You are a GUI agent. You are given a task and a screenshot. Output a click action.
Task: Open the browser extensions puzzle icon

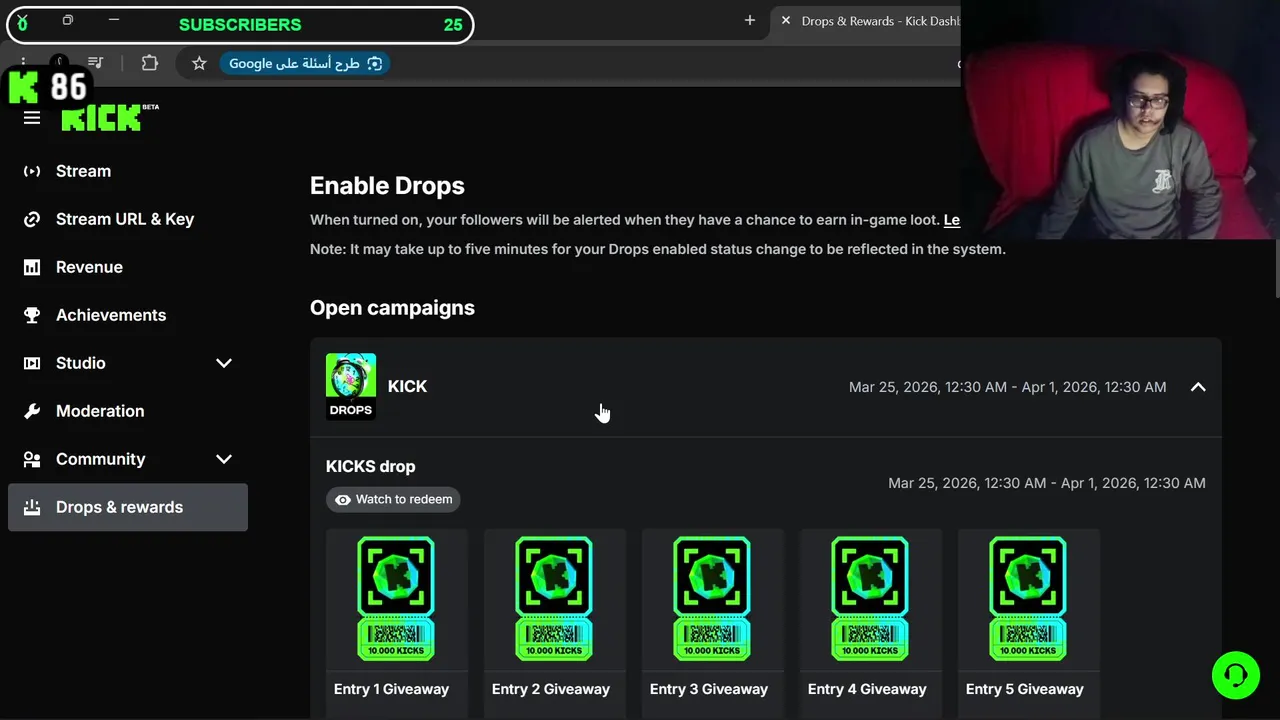pyautogui.click(x=150, y=63)
